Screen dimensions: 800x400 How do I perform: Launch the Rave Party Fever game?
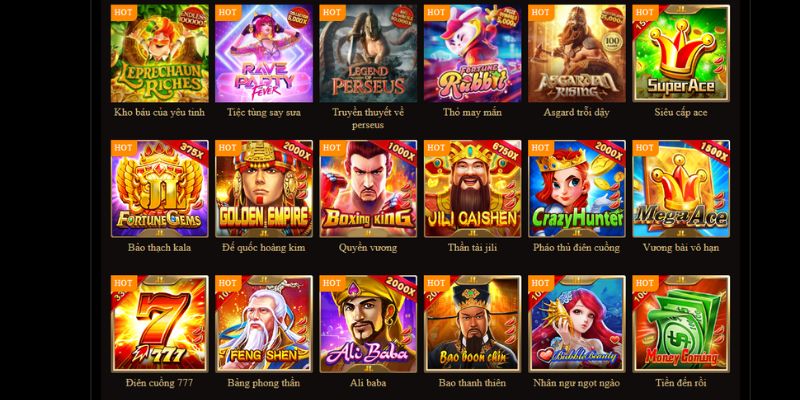[x=264, y=54]
